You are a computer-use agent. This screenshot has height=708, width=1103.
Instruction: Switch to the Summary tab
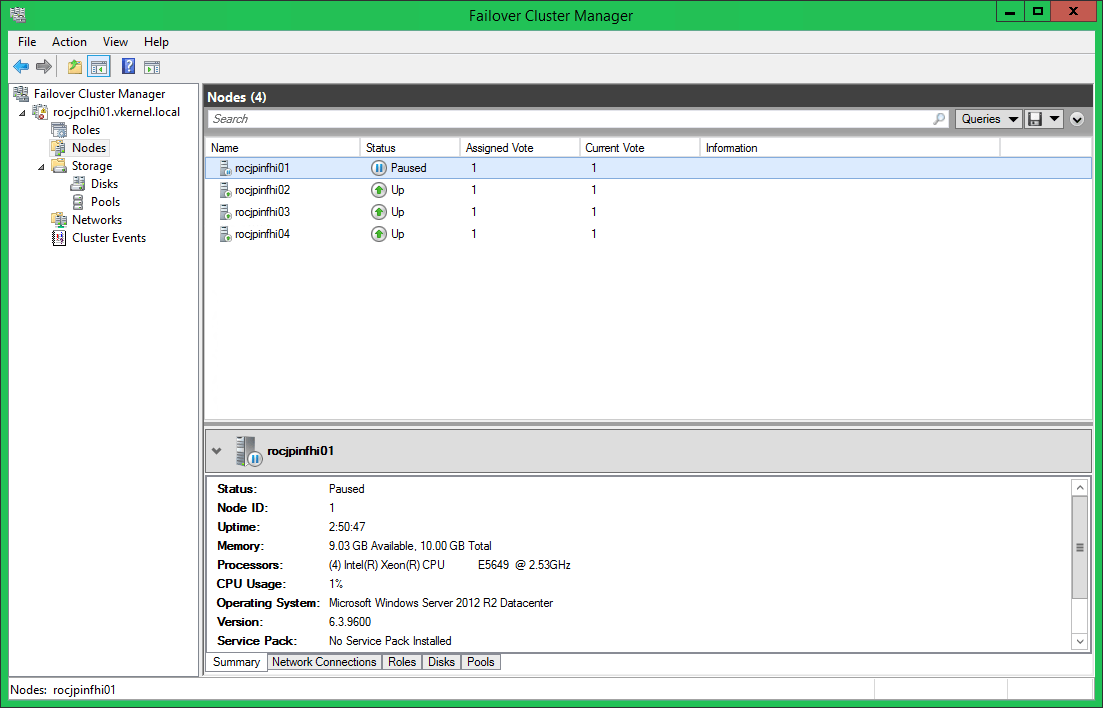(236, 662)
